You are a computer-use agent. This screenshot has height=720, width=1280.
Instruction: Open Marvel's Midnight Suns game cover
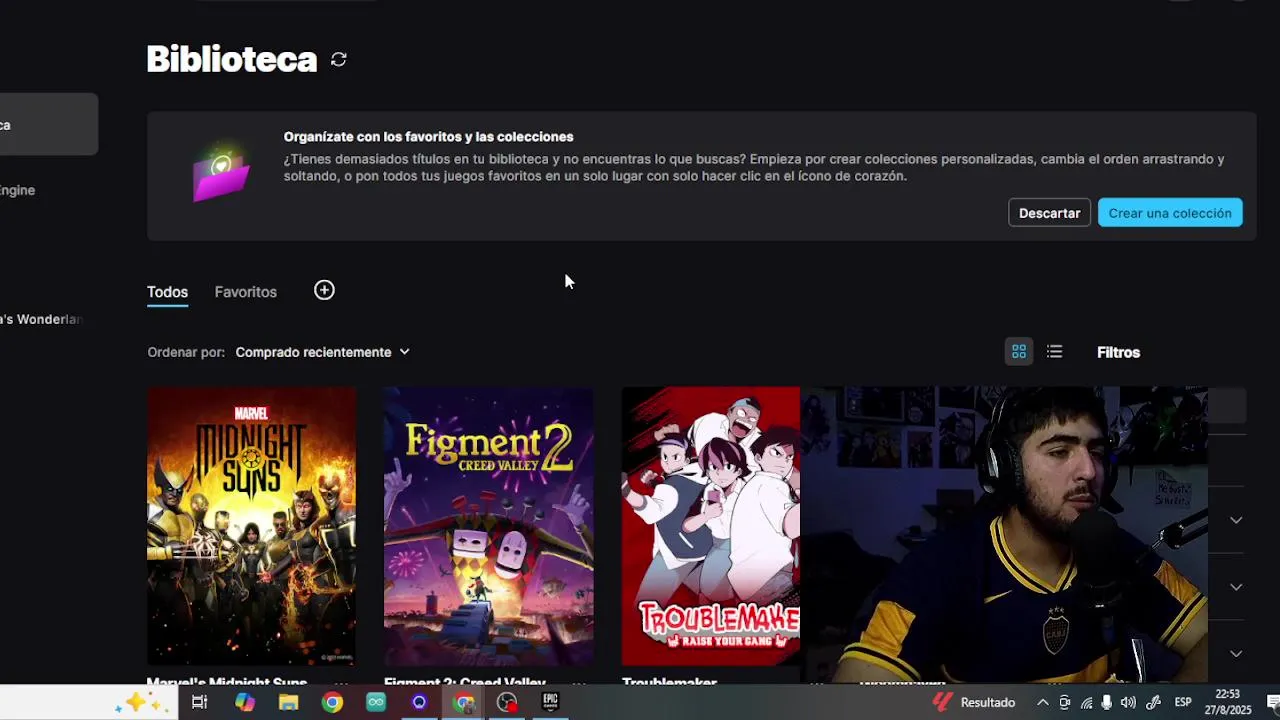tap(251, 526)
